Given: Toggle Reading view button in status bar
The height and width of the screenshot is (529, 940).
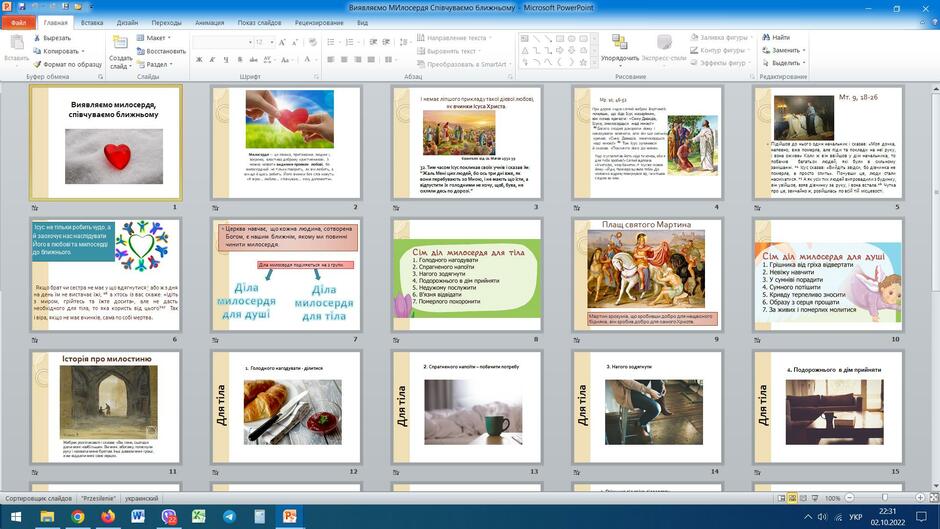Looking at the screenshot, I should pos(804,498).
